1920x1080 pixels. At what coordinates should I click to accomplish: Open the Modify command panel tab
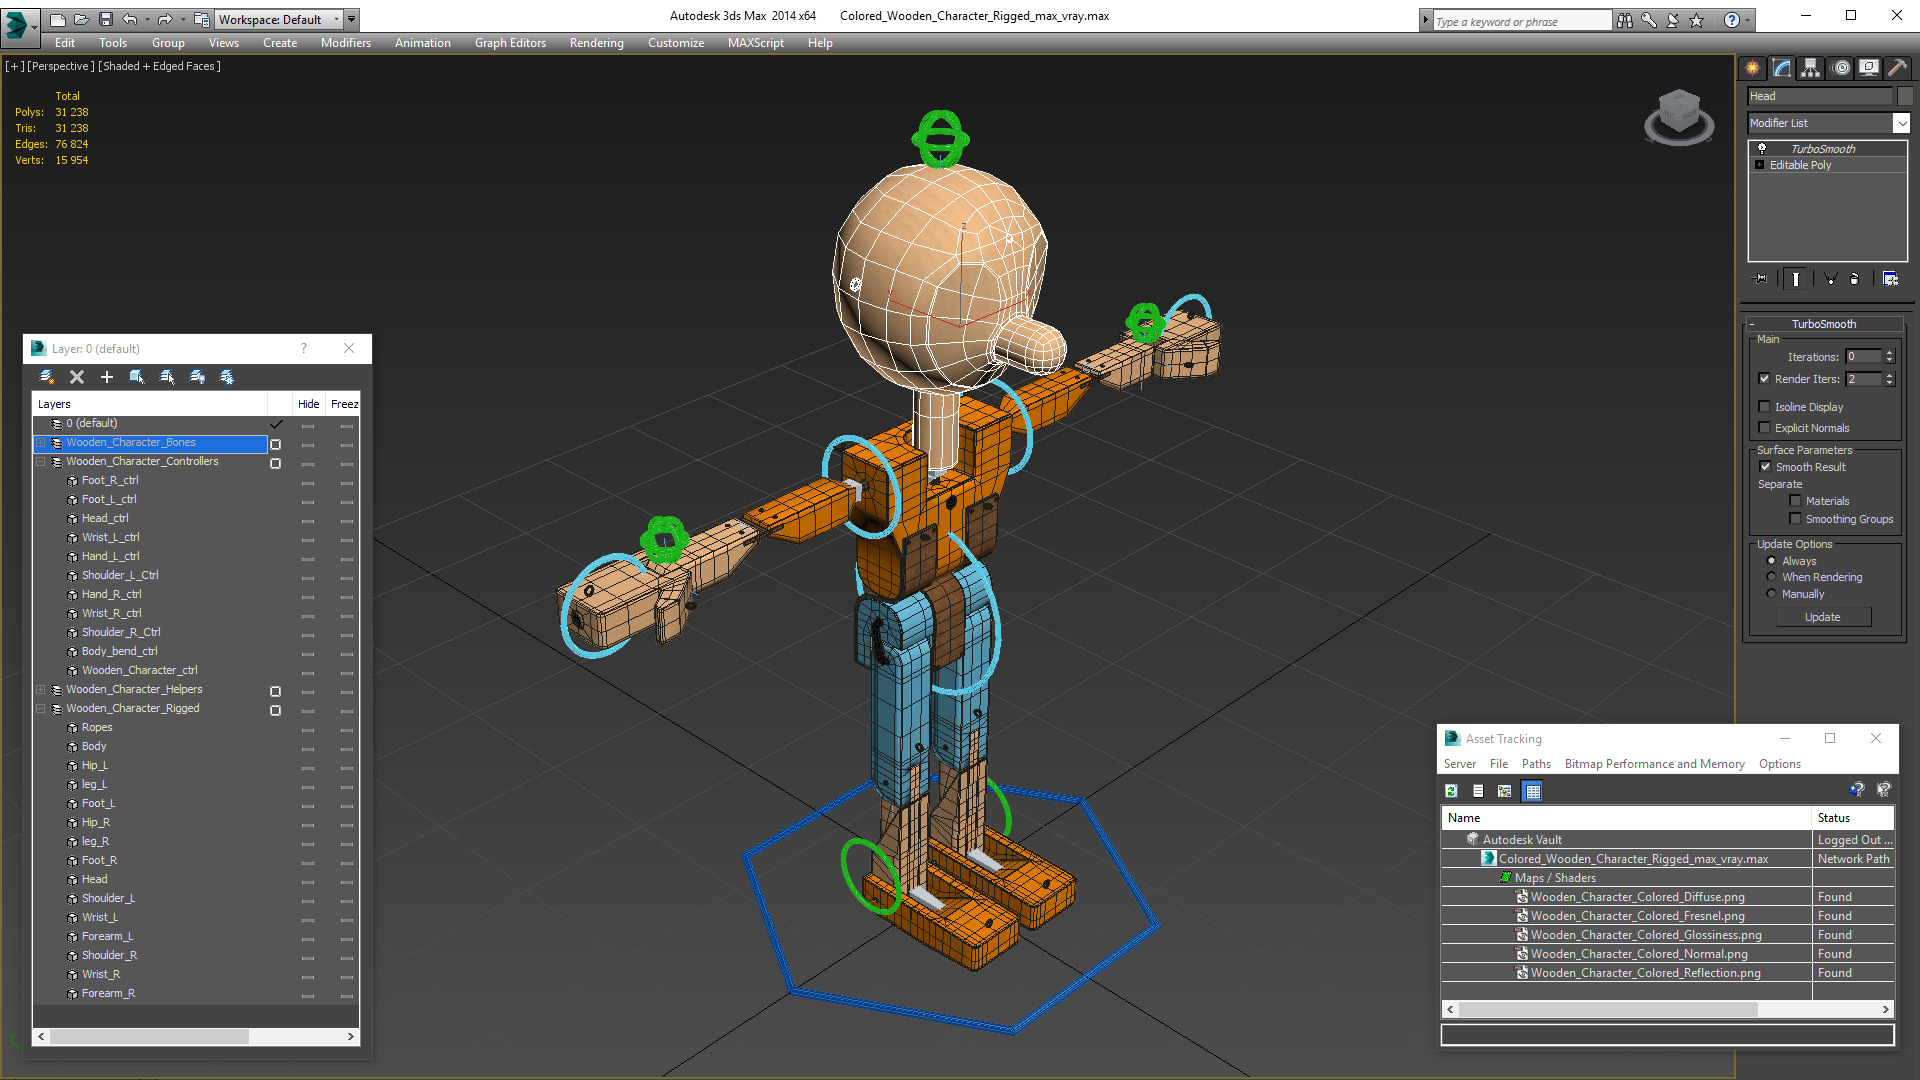coord(1782,68)
